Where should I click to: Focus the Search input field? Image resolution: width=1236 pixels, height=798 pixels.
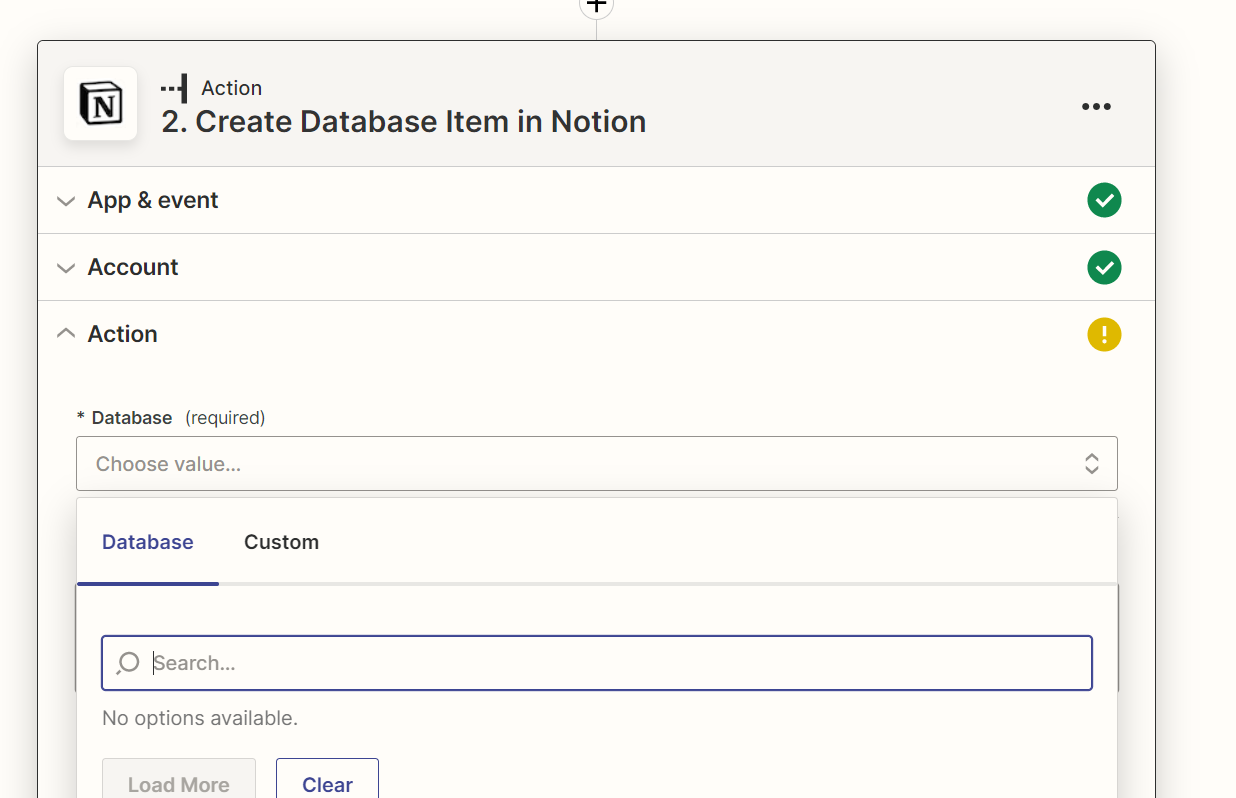coord(596,663)
